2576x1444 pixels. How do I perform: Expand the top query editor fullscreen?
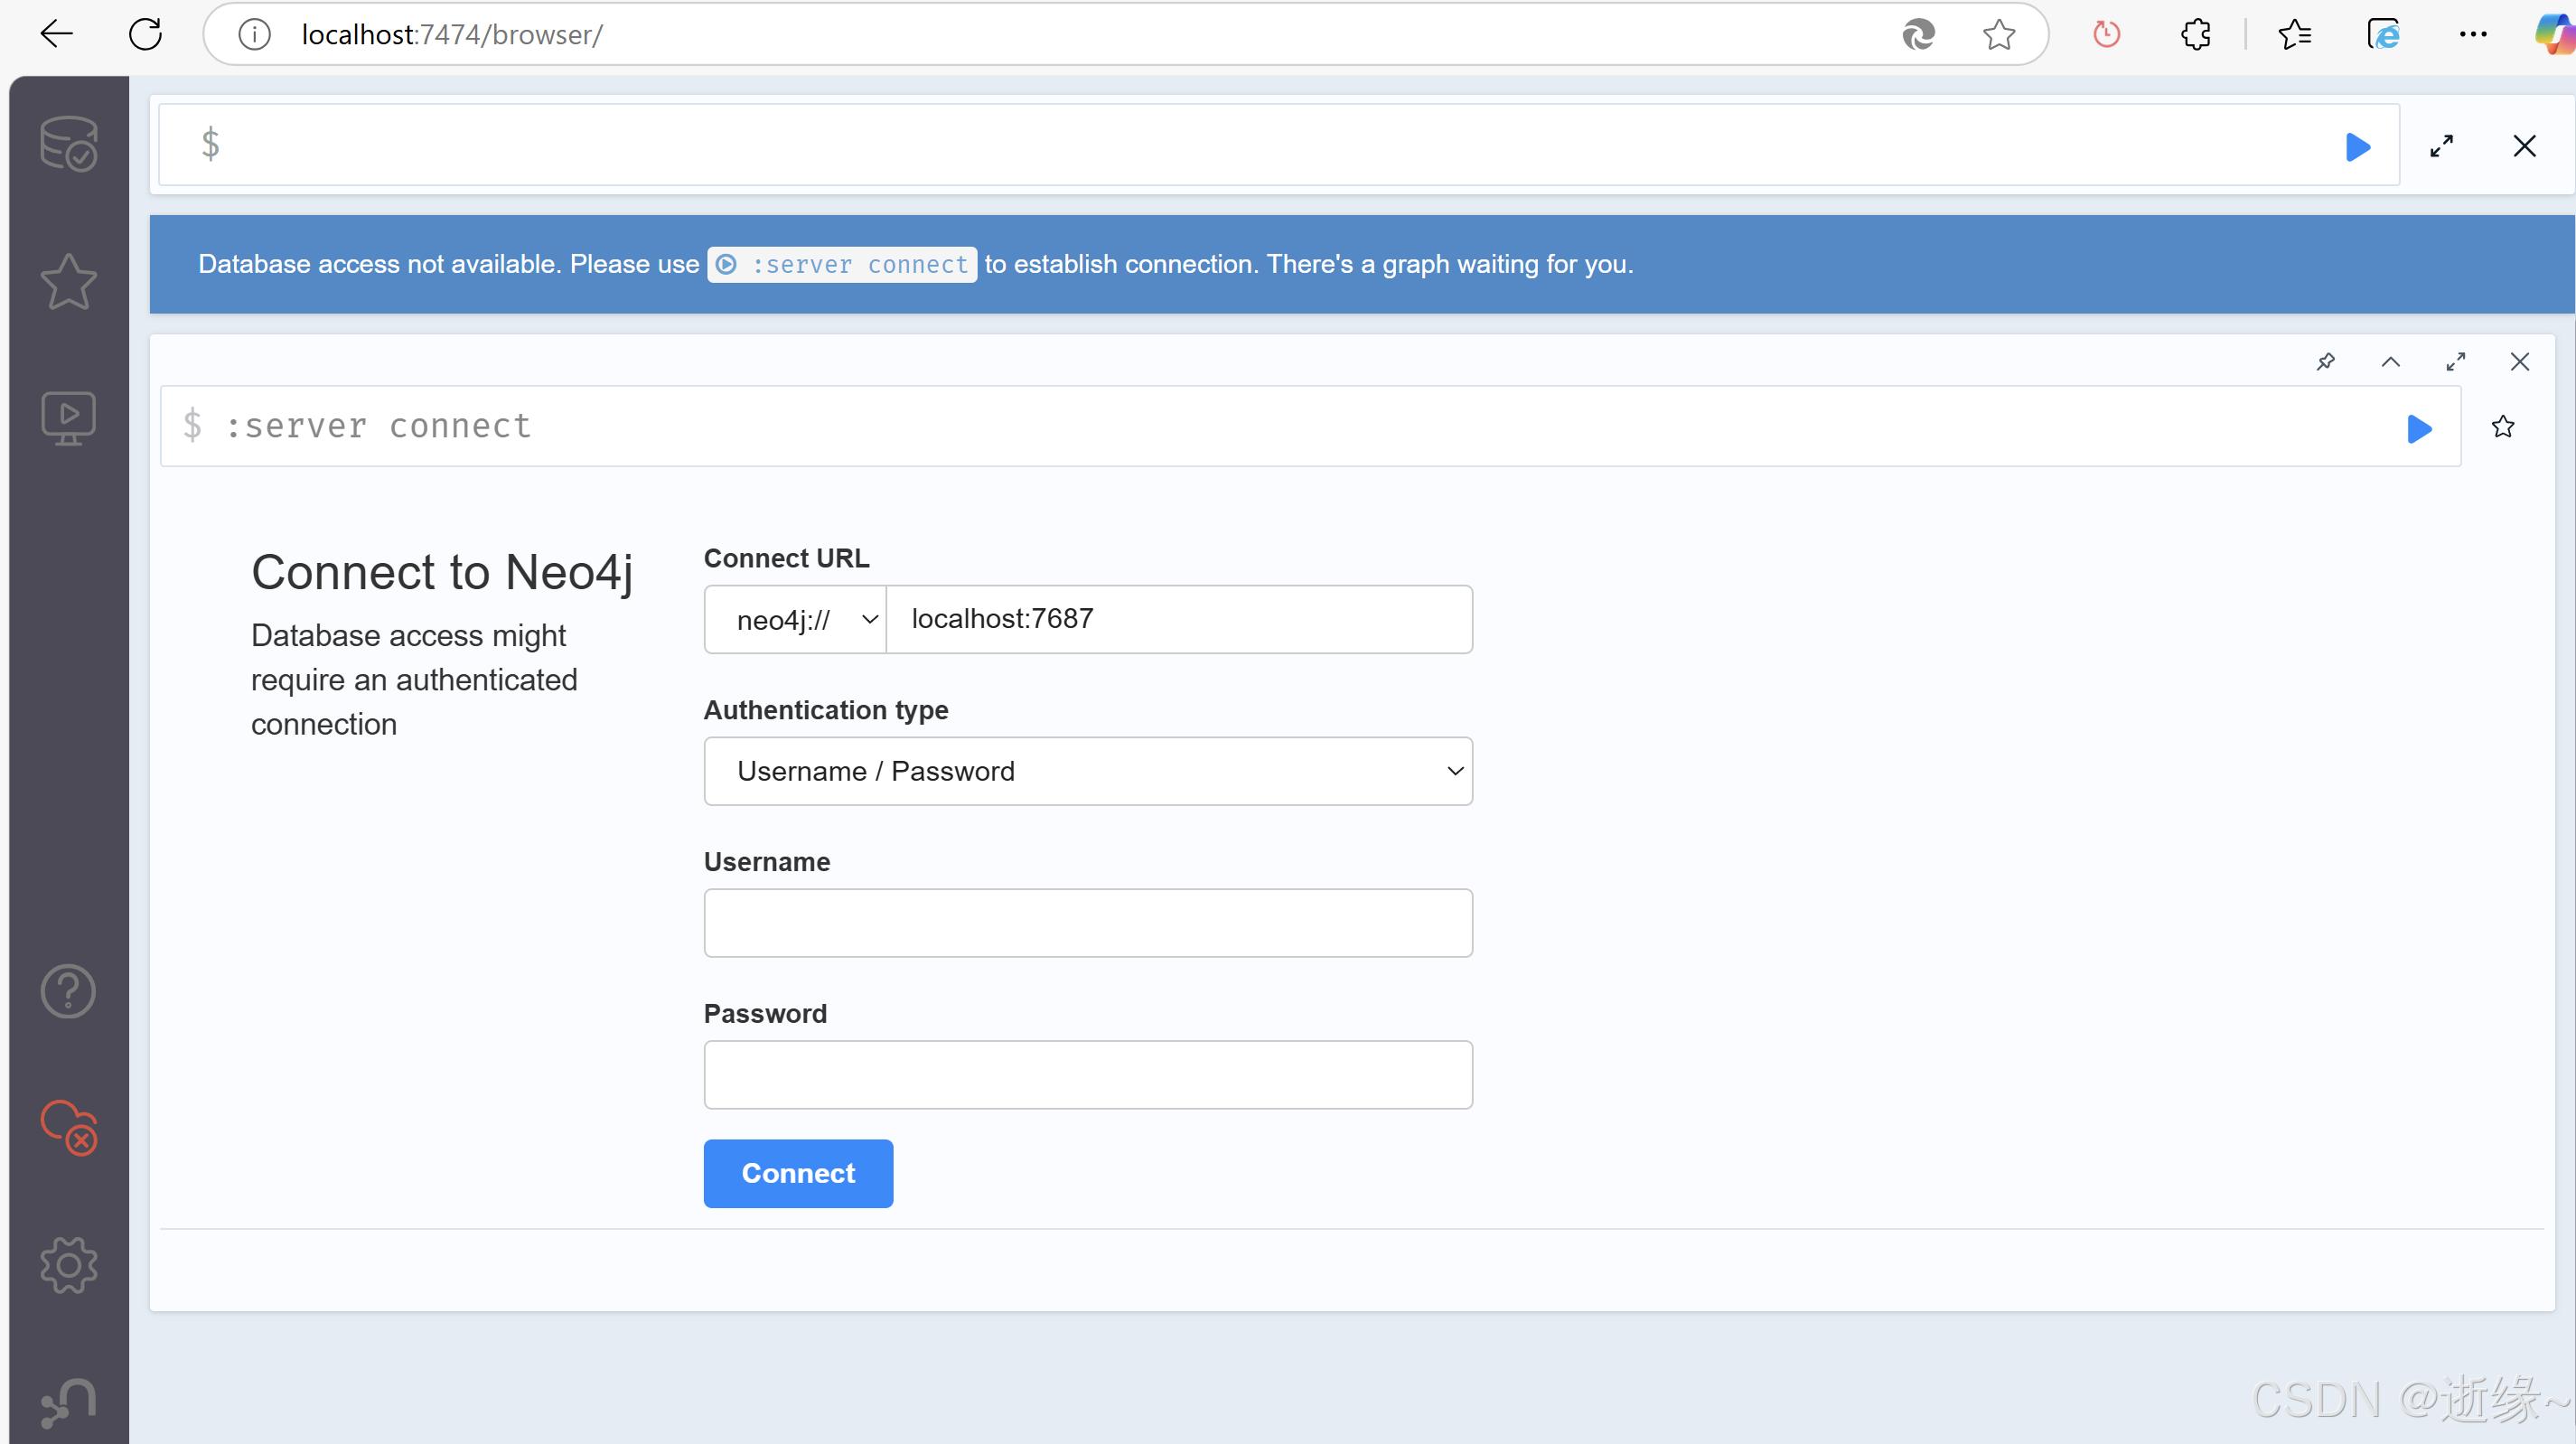coord(2442,147)
